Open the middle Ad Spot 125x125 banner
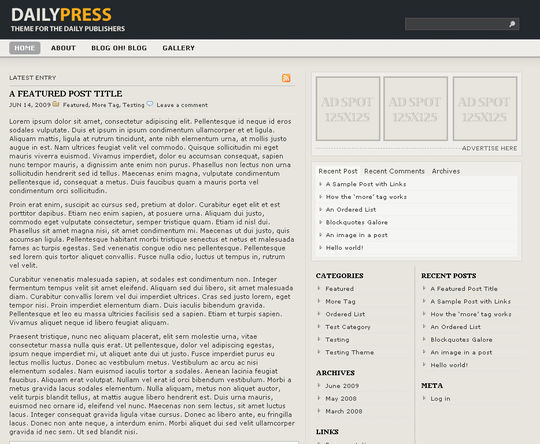The height and width of the screenshot is (444, 540). coord(416,109)
